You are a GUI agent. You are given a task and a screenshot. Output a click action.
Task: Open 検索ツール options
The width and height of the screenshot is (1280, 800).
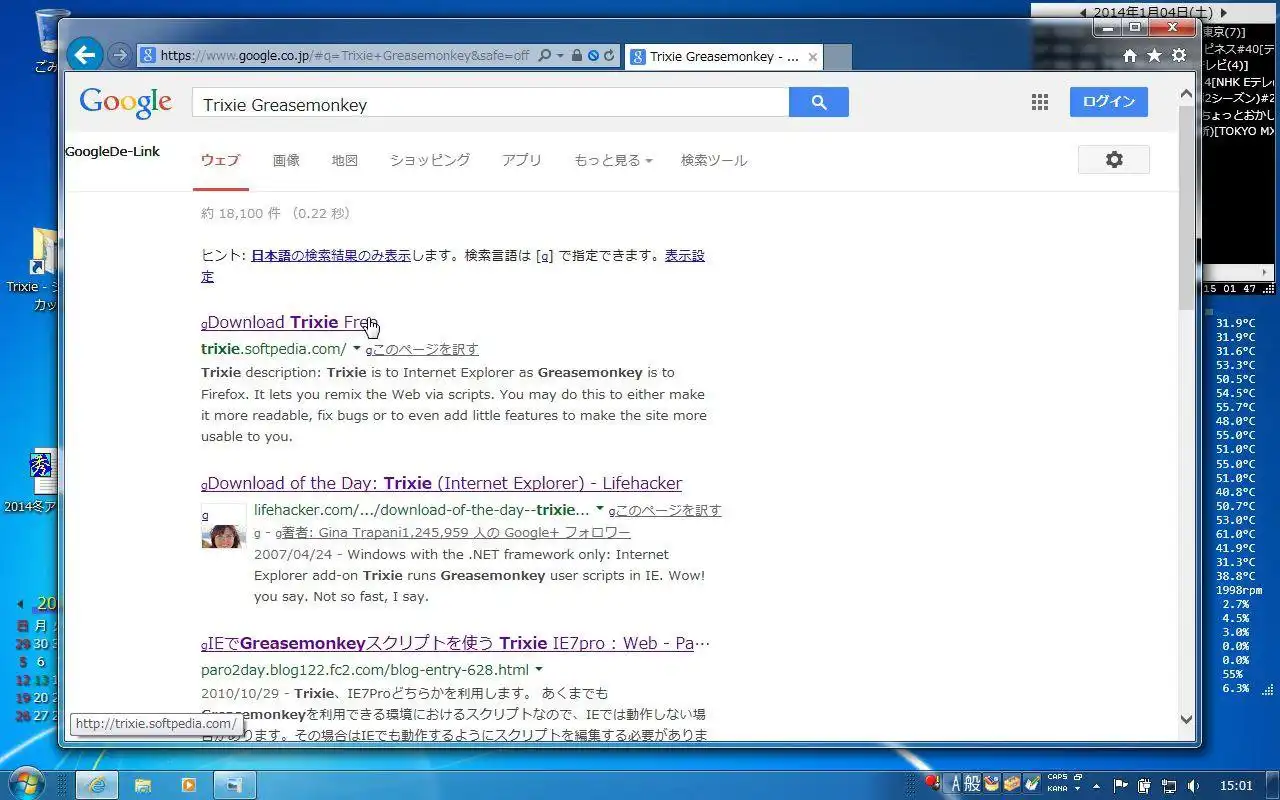pos(714,160)
